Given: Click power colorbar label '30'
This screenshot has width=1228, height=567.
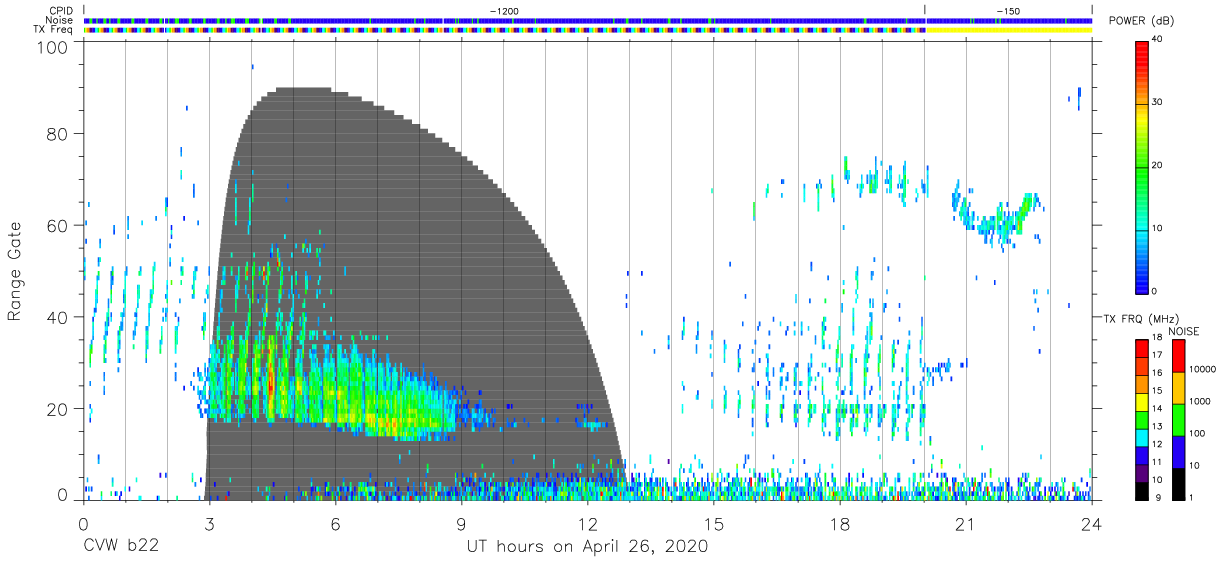Looking at the screenshot, I should tap(1159, 102).
